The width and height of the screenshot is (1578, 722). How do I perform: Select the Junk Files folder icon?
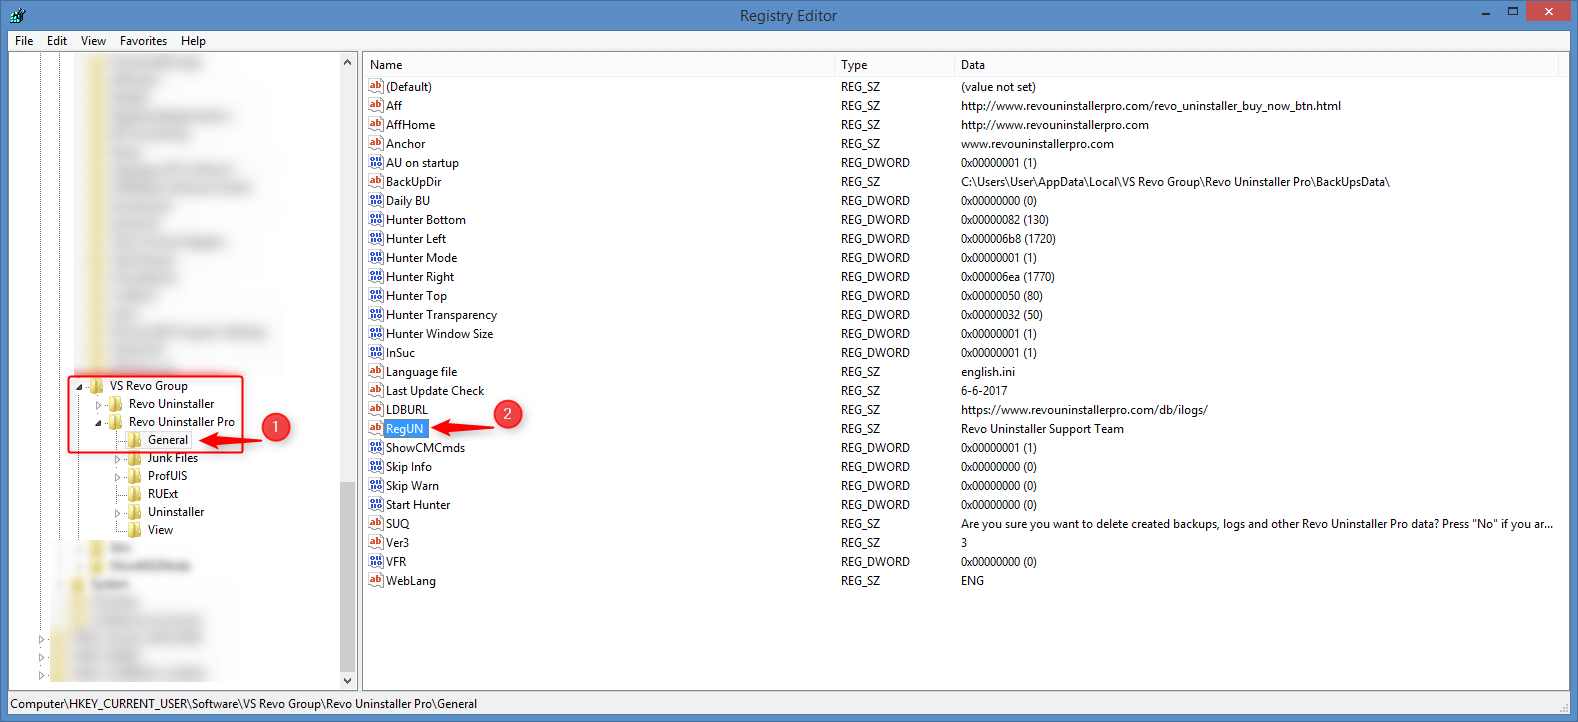tap(135, 458)
